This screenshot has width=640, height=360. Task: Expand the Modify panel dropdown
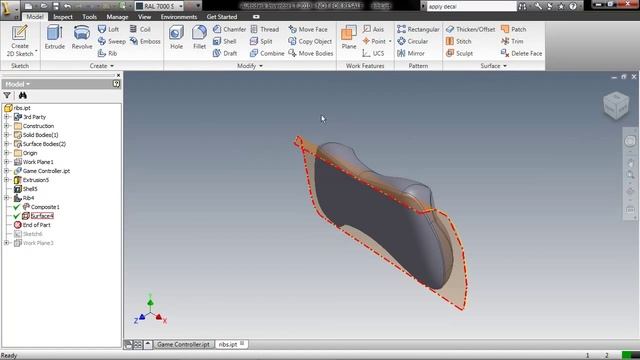click(x=250, y=66)
